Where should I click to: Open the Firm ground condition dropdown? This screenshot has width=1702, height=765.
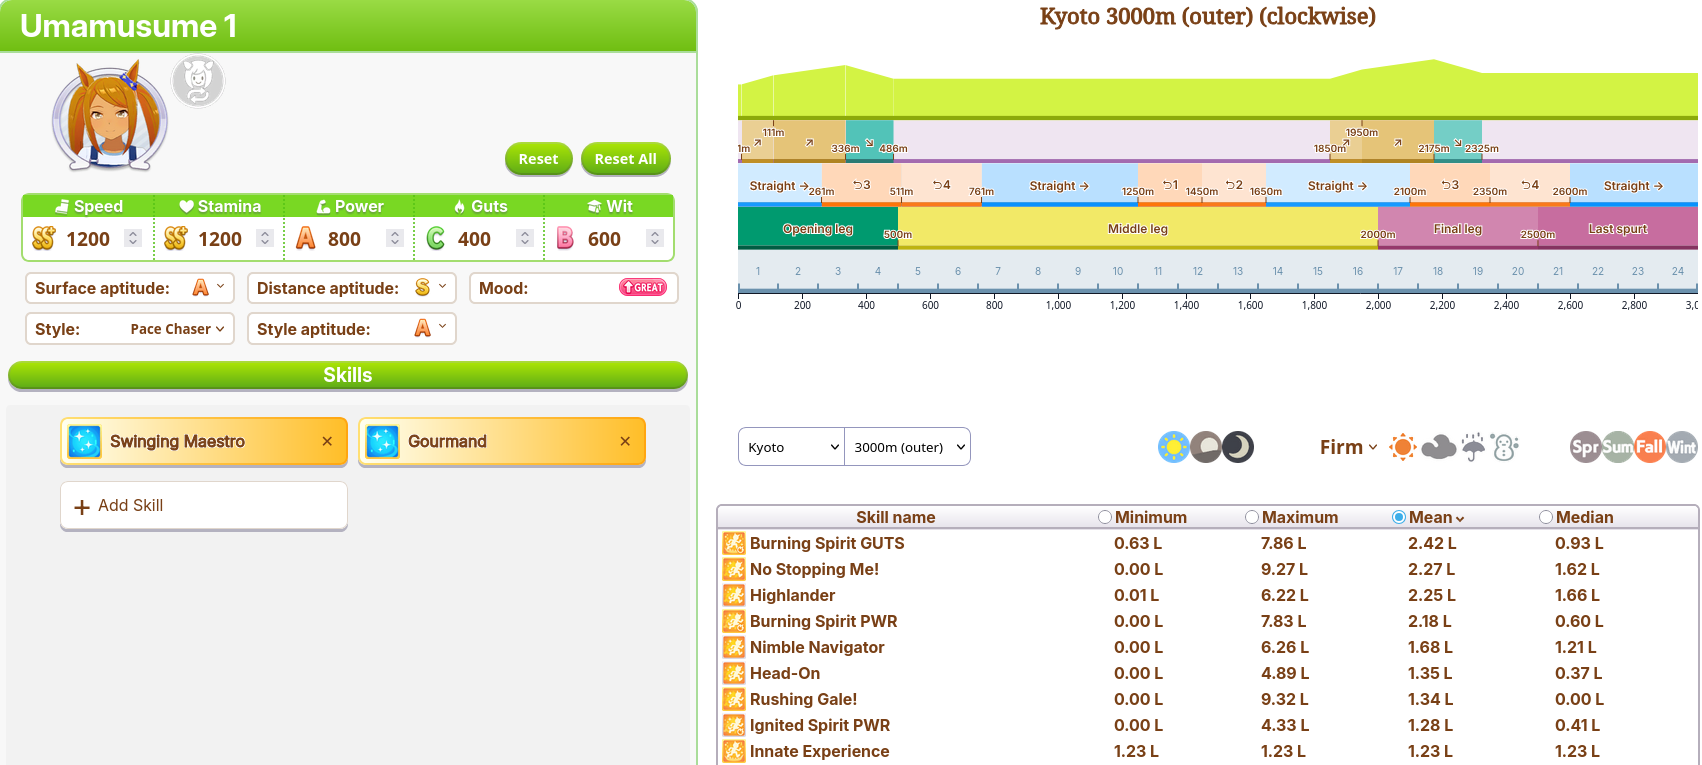pos(1348,447)
